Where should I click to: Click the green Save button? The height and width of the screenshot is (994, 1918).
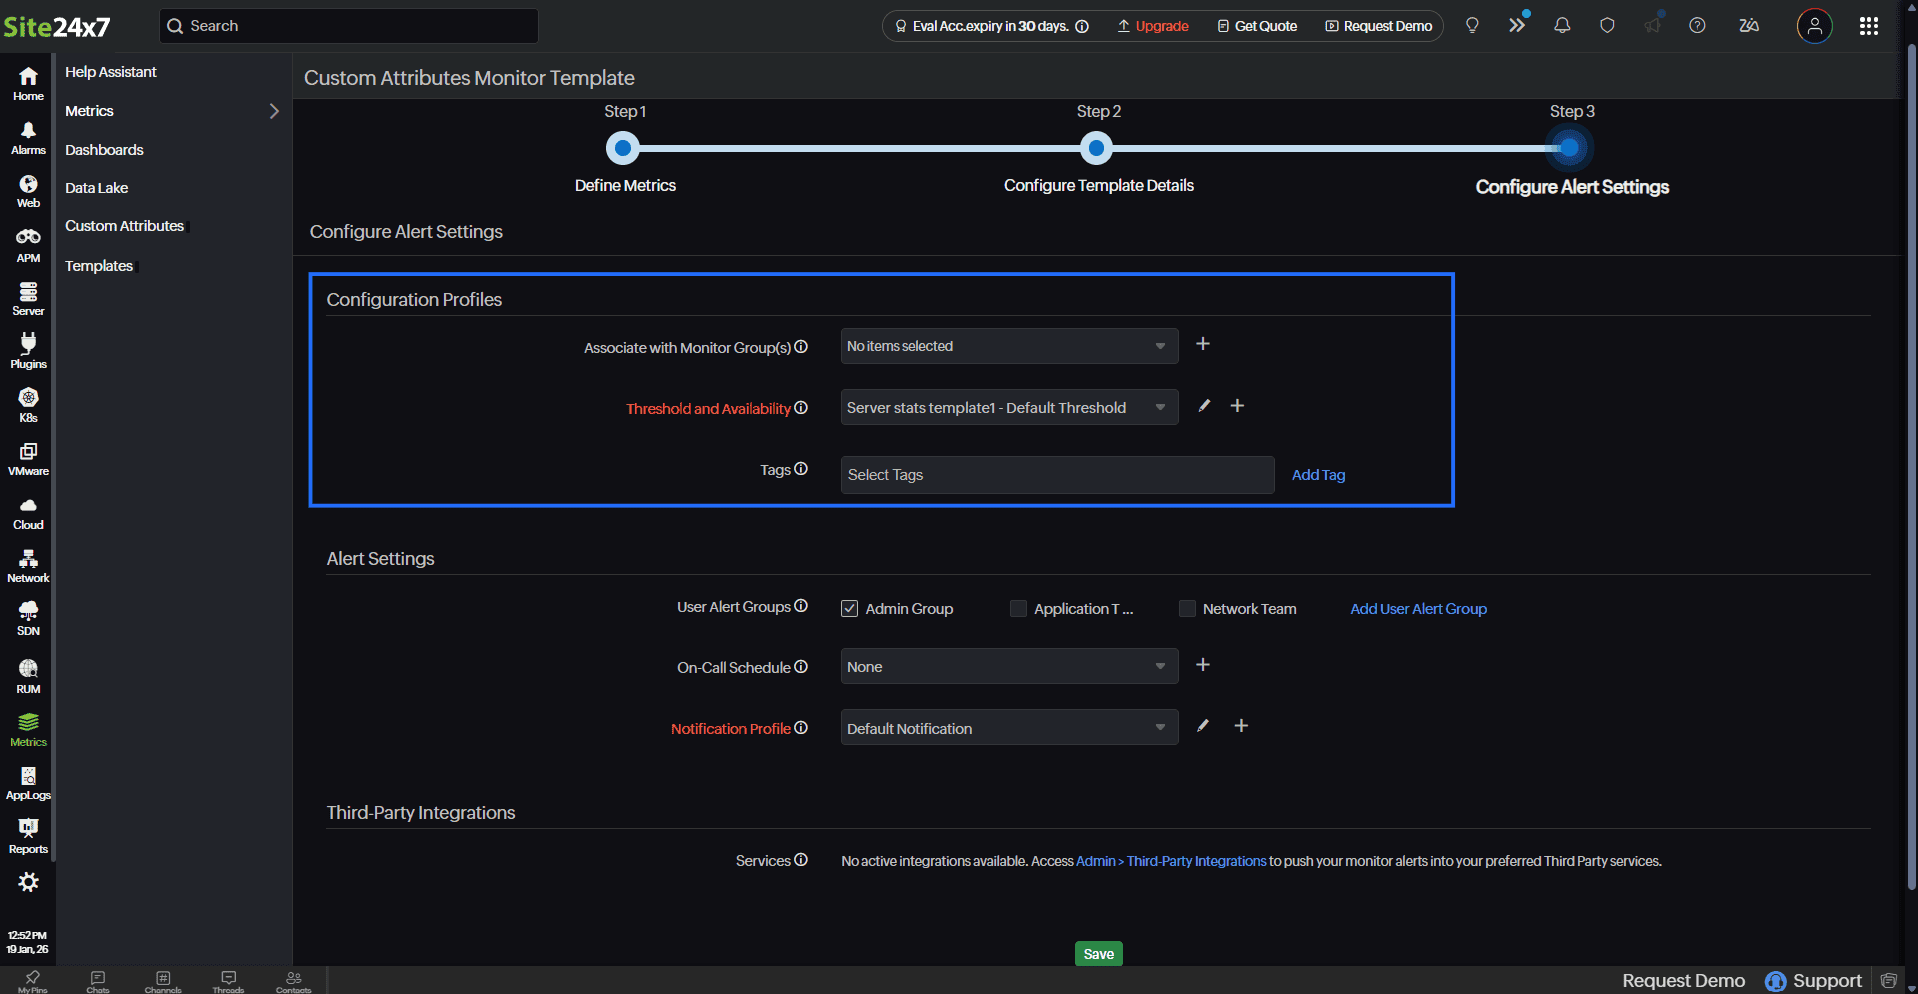[x=1098, y=954]
